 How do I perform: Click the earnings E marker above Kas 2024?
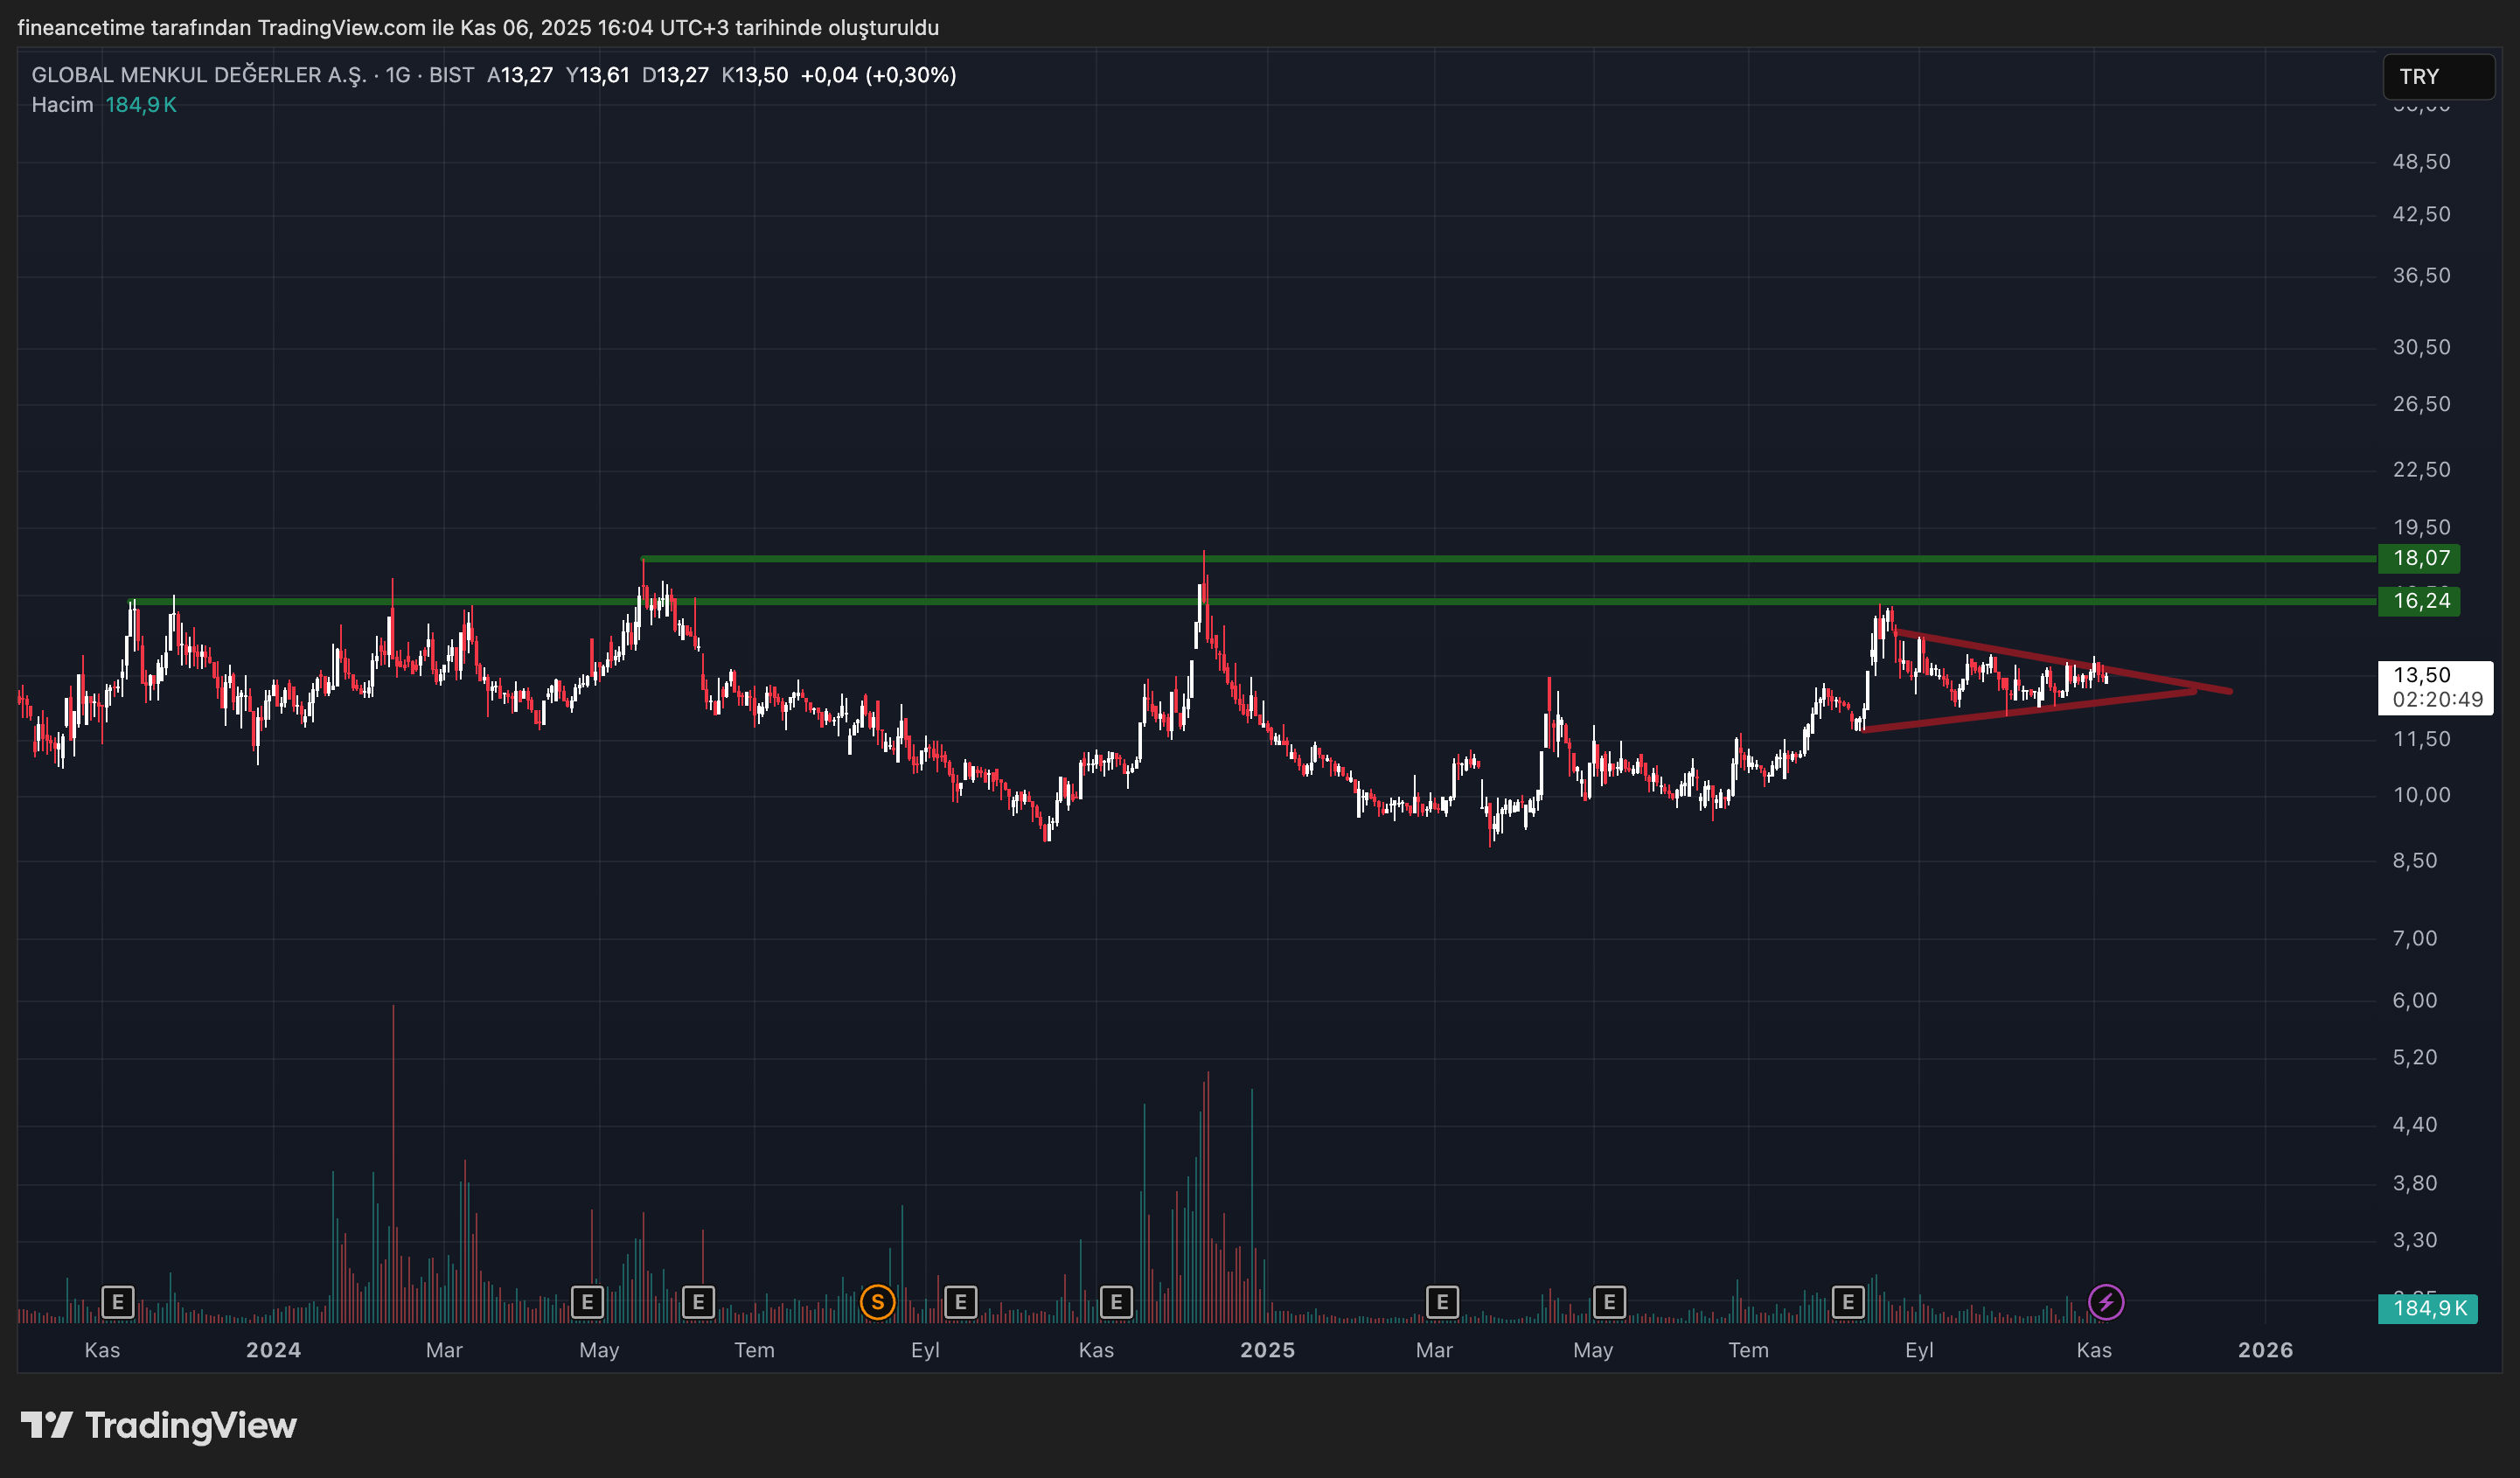click(x=1116, y=1302)
